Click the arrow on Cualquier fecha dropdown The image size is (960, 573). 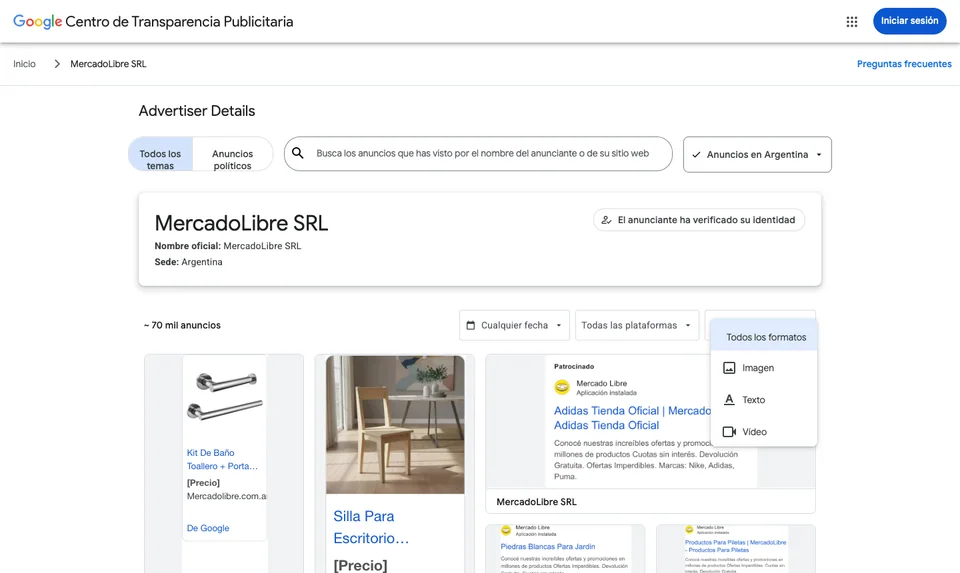coord(559,325)
